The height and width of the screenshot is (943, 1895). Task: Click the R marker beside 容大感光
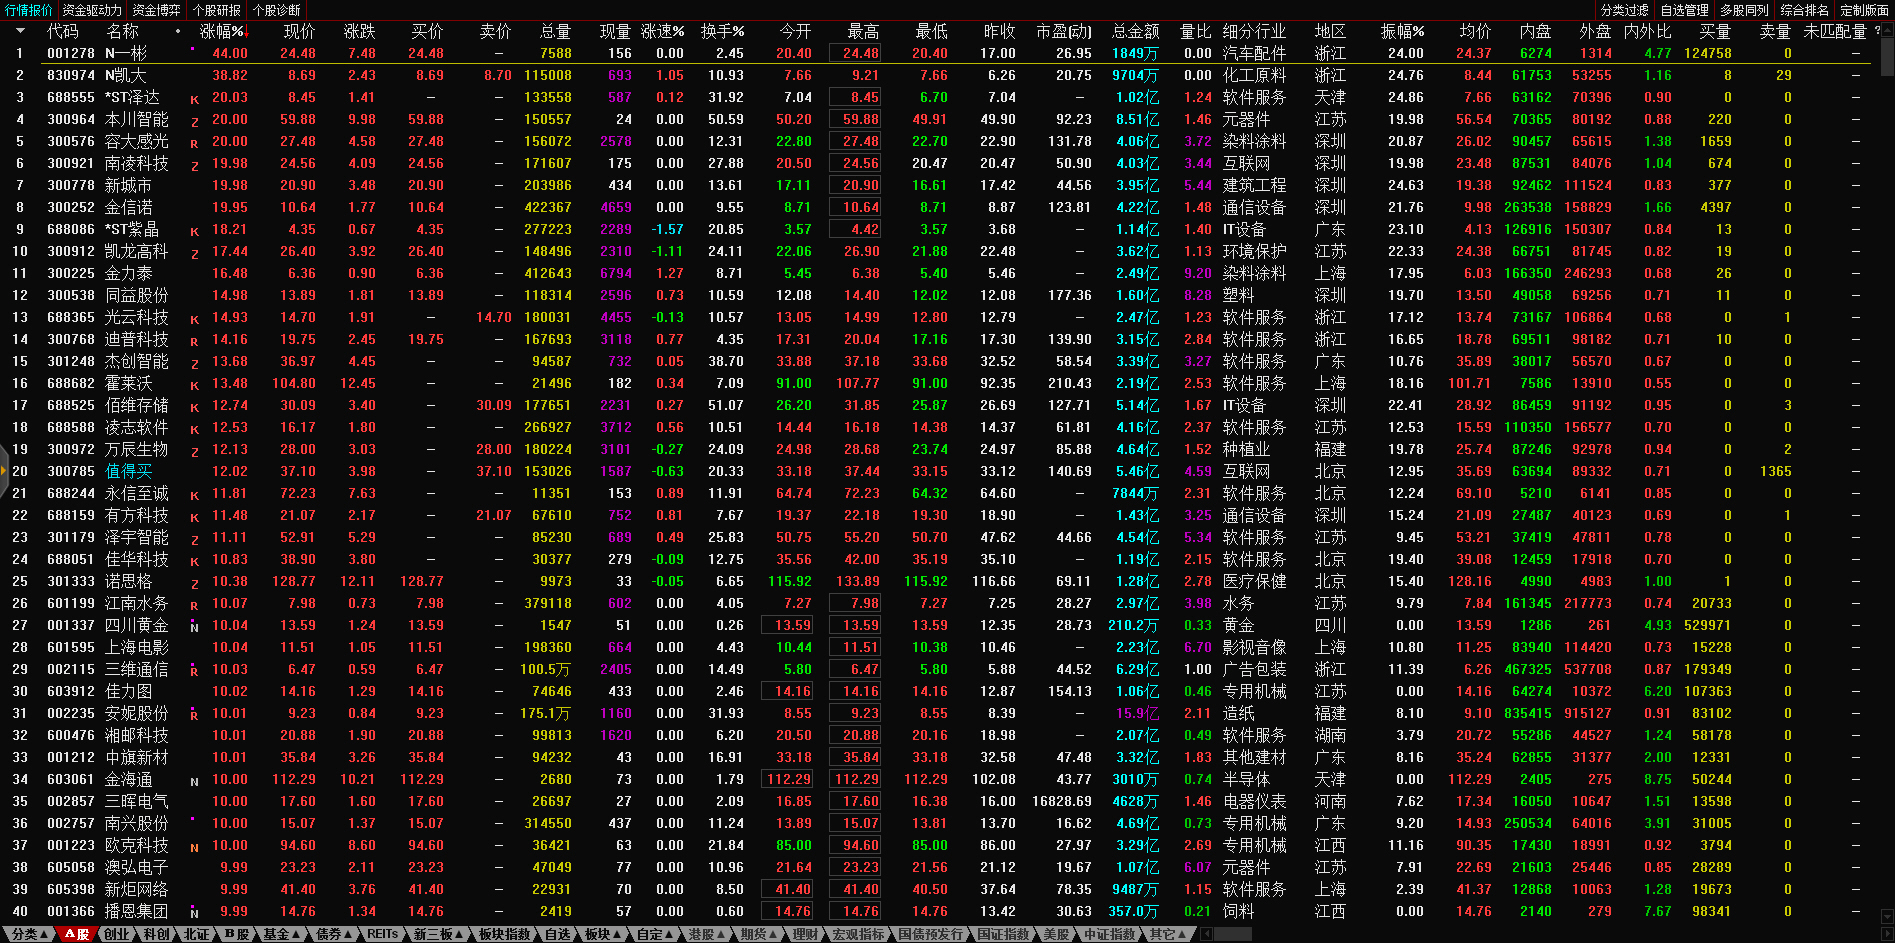point(194,143)
